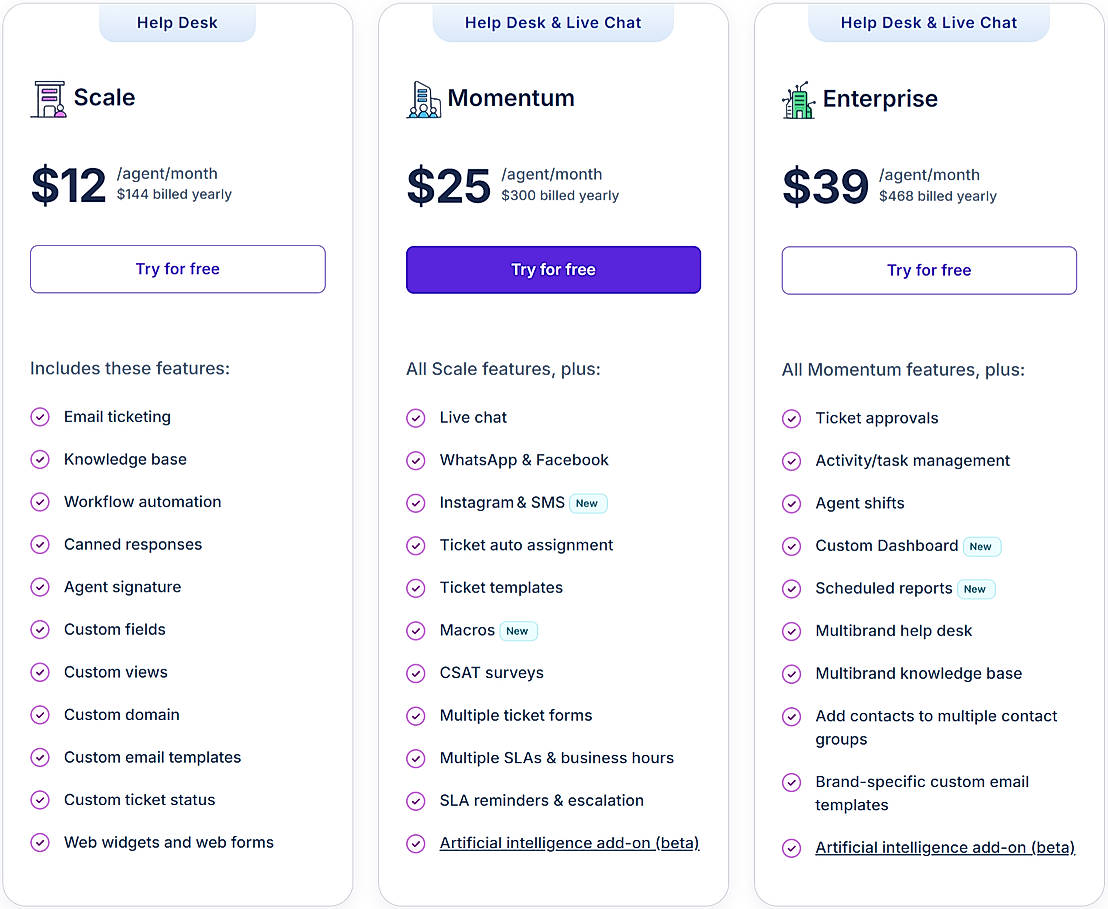Click the Scale plan building icon

coord(48,99)
